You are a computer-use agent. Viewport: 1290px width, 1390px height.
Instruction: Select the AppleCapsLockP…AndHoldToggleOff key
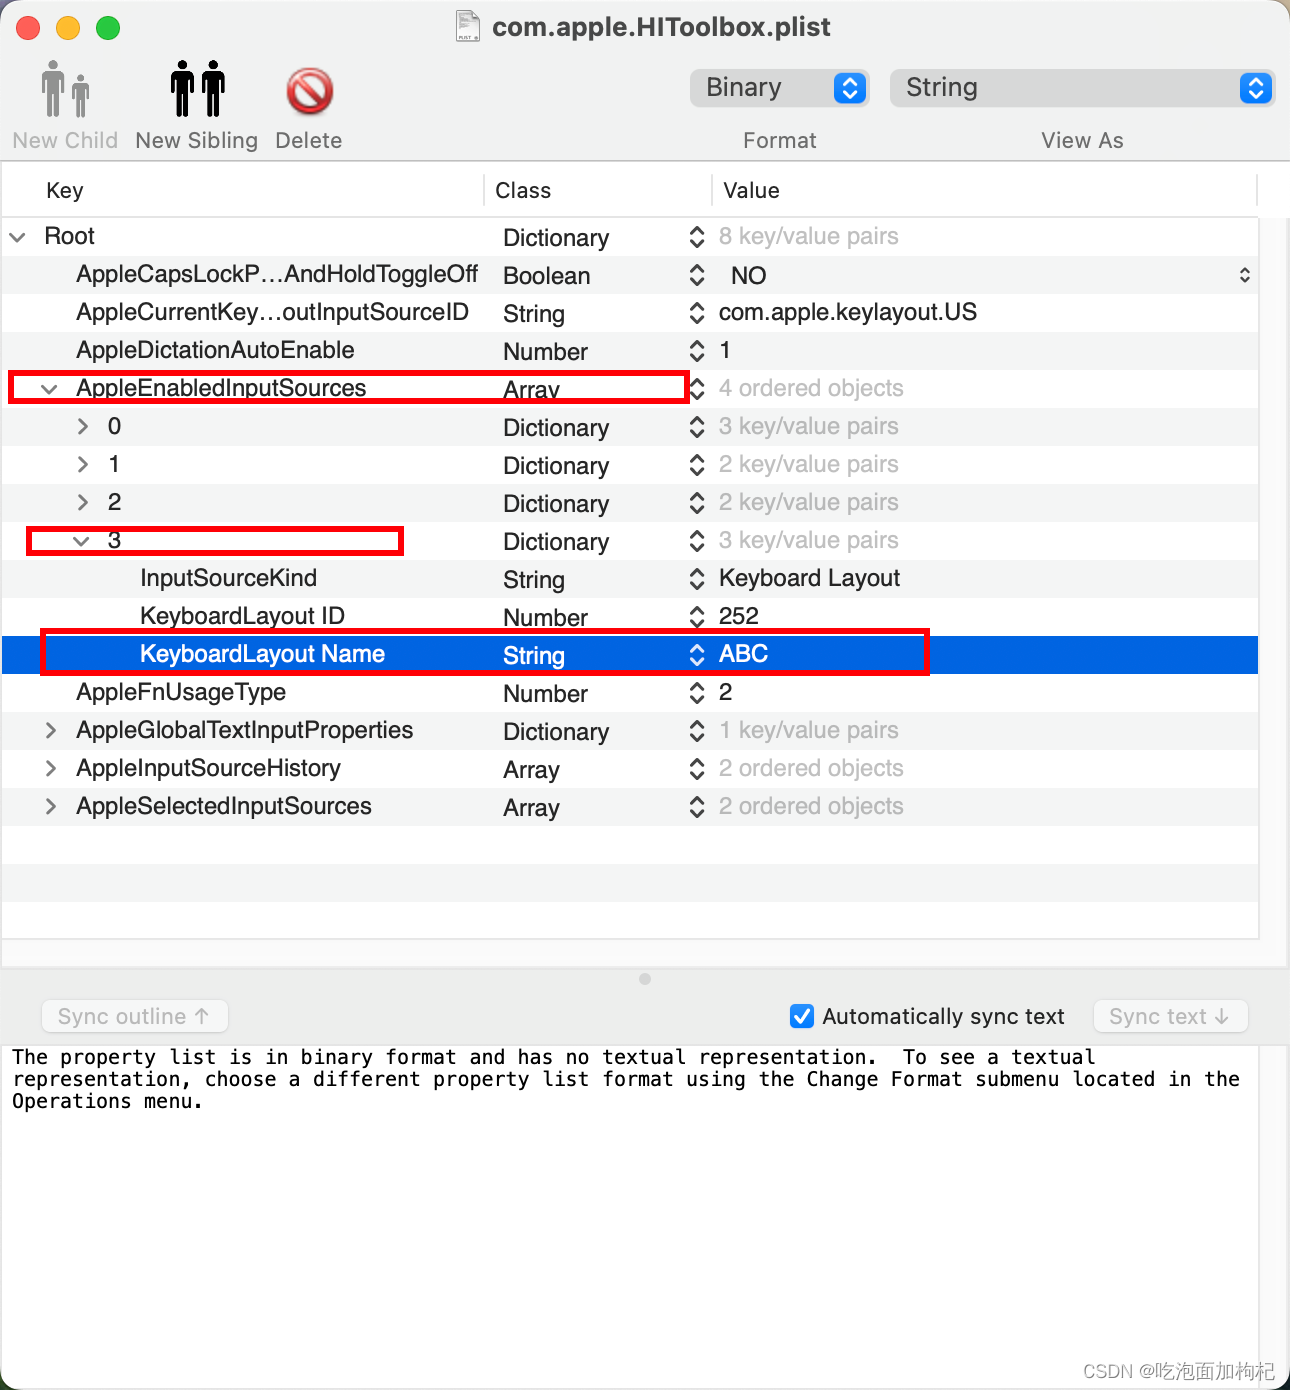coord(277,274)
